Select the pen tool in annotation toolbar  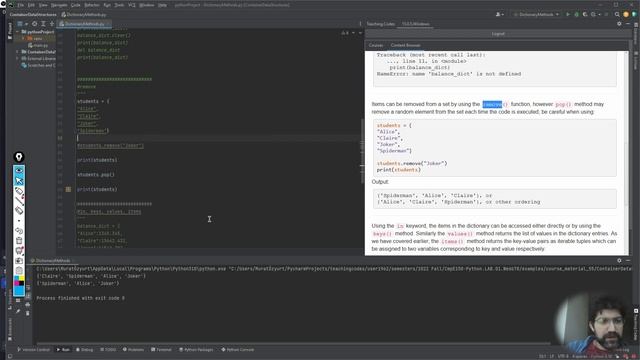click(x=19, y=191)
